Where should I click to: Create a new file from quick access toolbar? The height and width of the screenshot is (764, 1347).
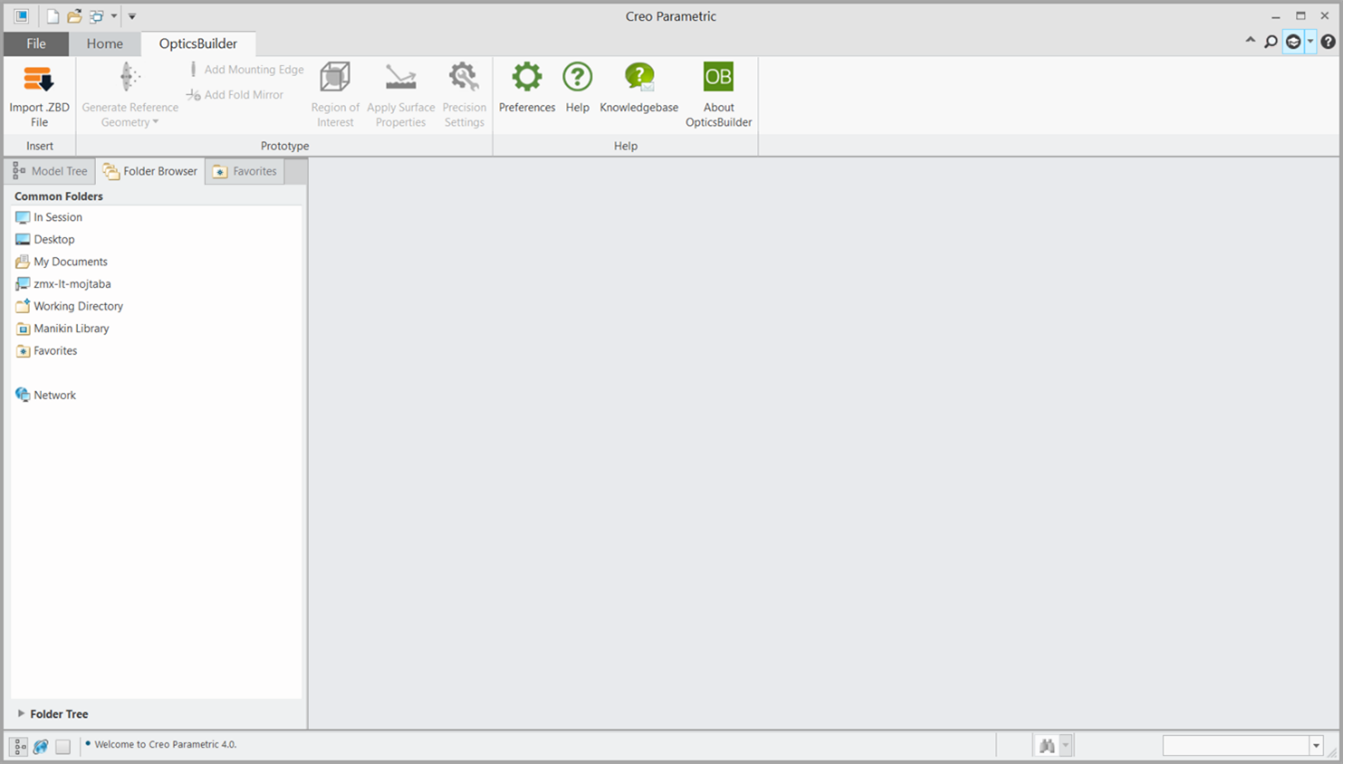point(53,16)
